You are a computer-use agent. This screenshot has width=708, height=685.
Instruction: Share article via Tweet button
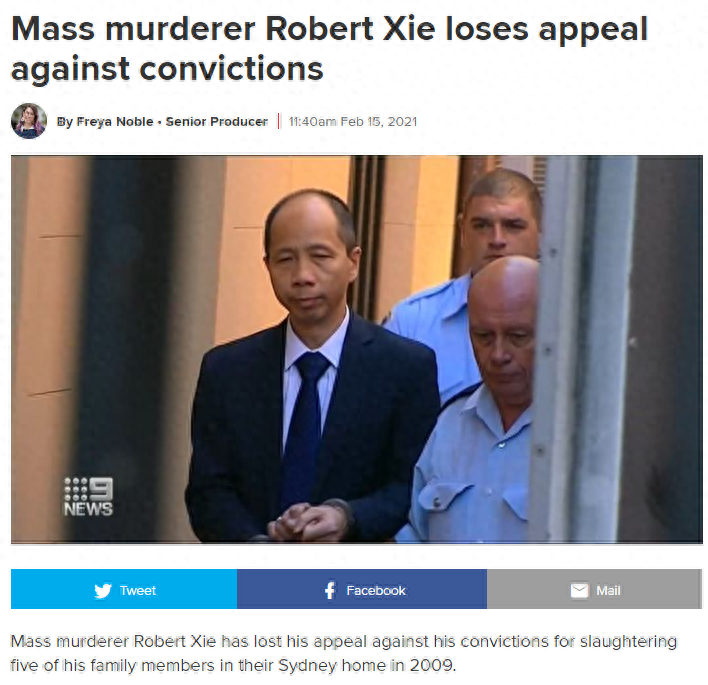[124, 589]
